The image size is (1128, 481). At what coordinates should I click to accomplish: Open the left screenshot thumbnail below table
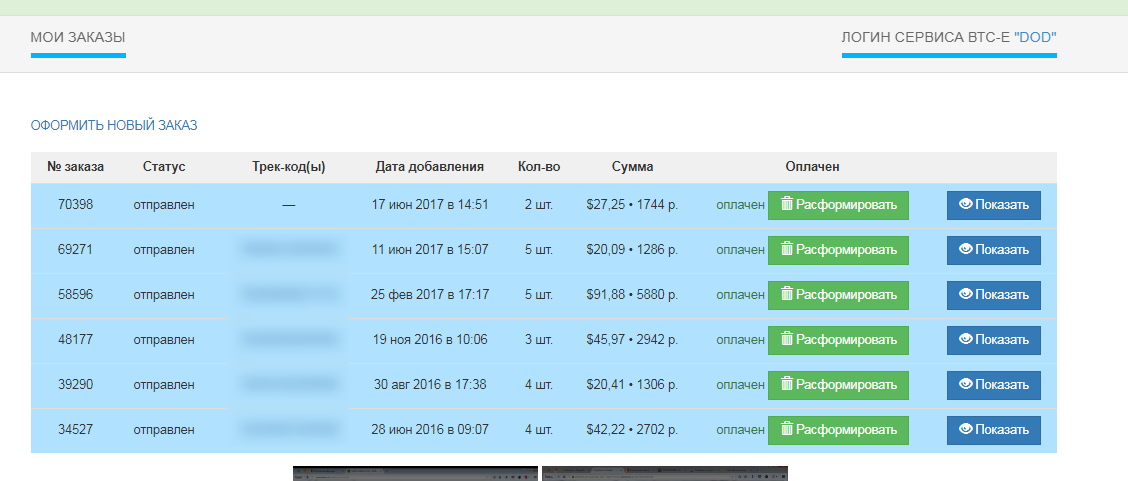coord(415,473)
